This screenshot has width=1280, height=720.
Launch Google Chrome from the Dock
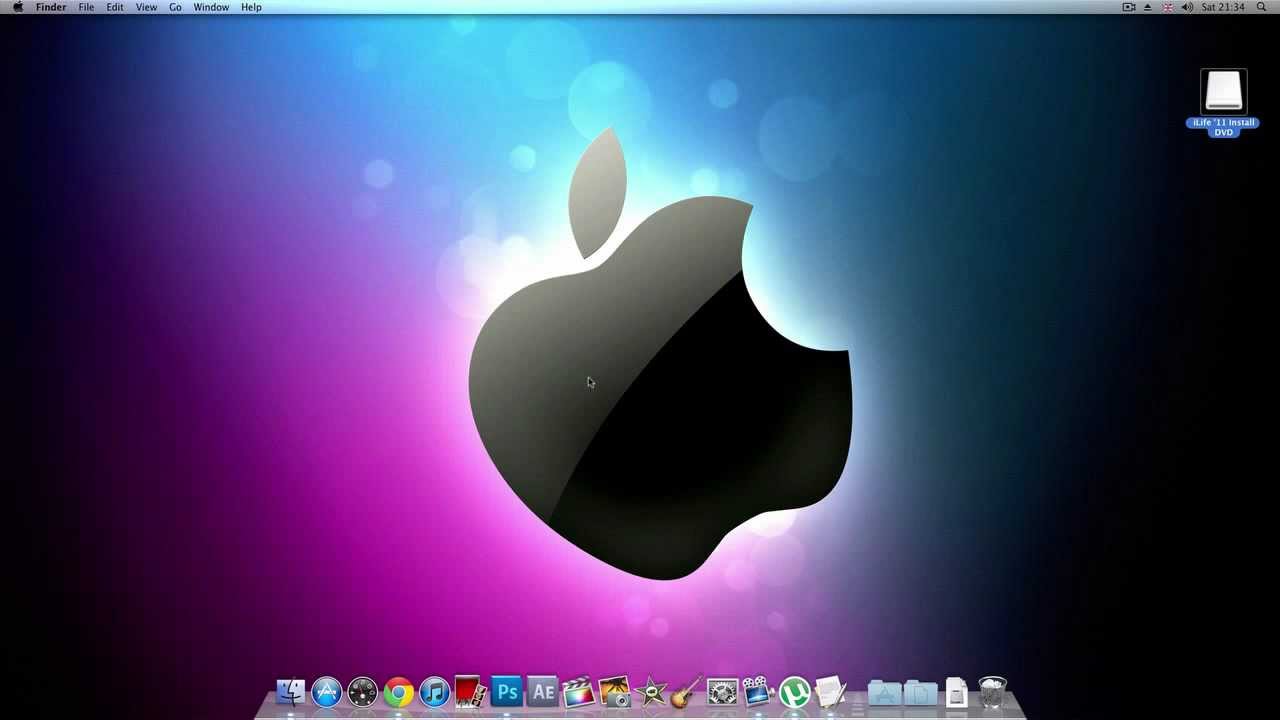pos(399,692)
